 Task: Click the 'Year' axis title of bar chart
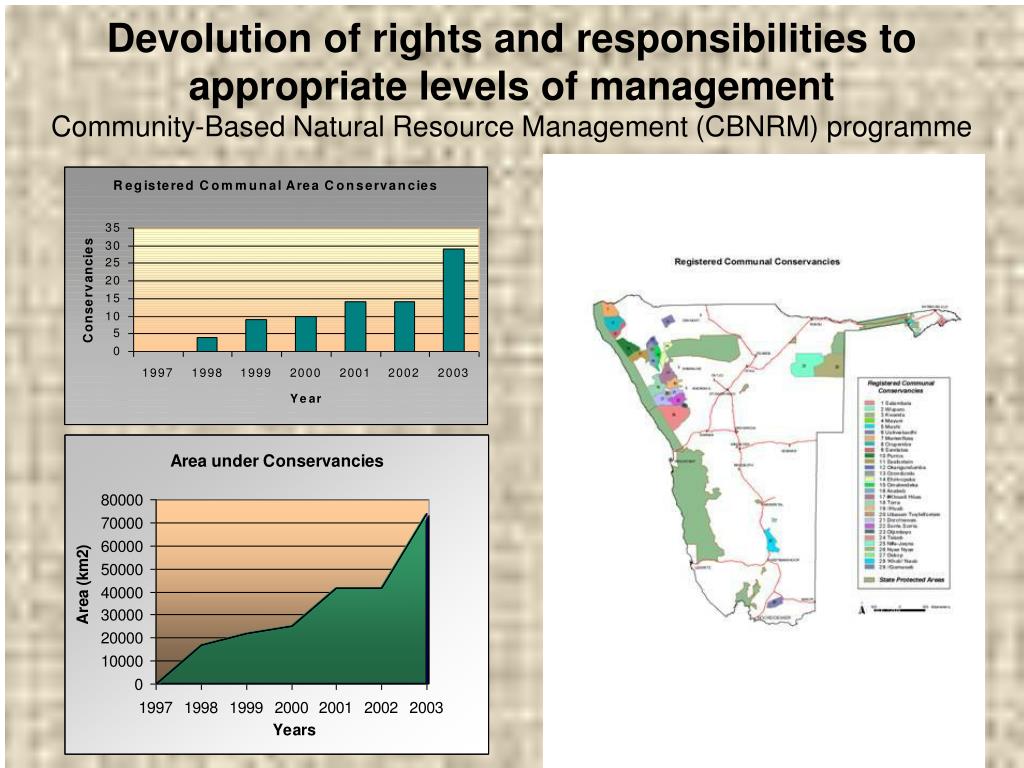click(x=306, y=398)
